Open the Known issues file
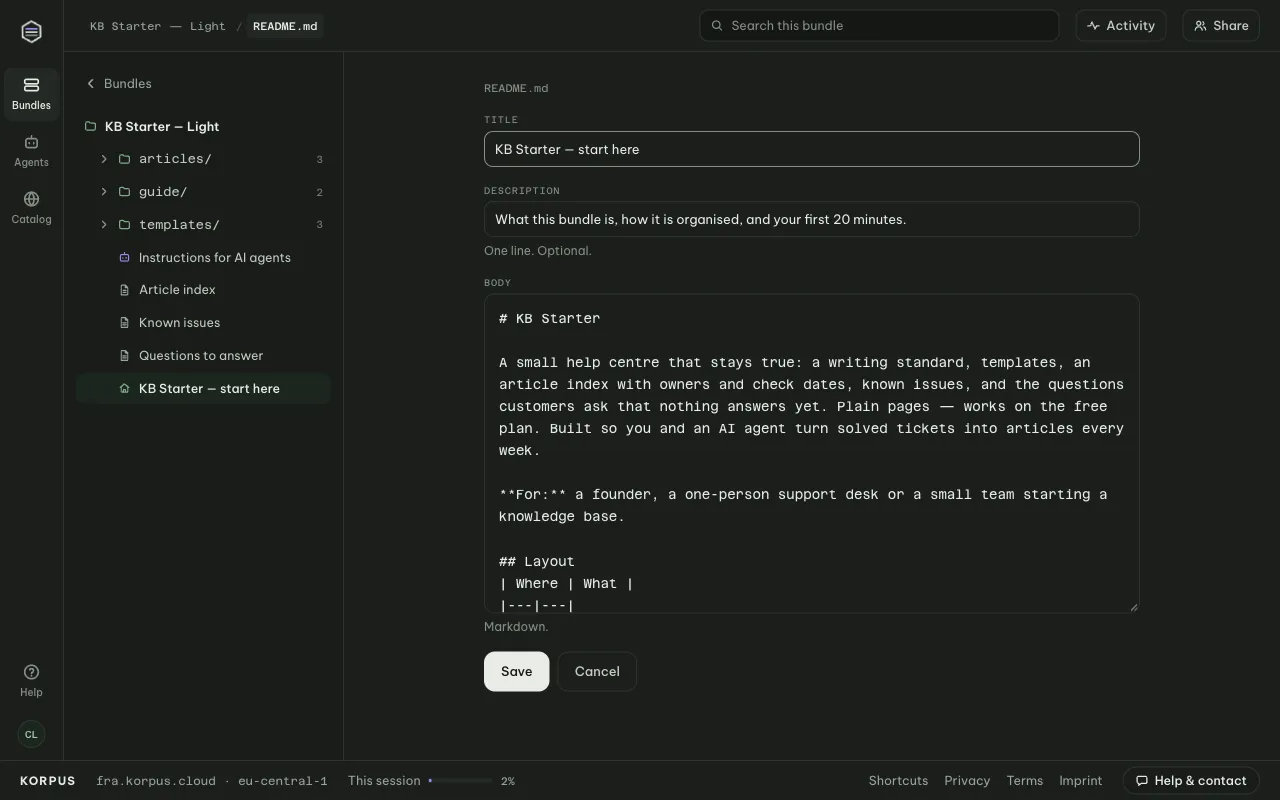 click(x=203, y=323)
